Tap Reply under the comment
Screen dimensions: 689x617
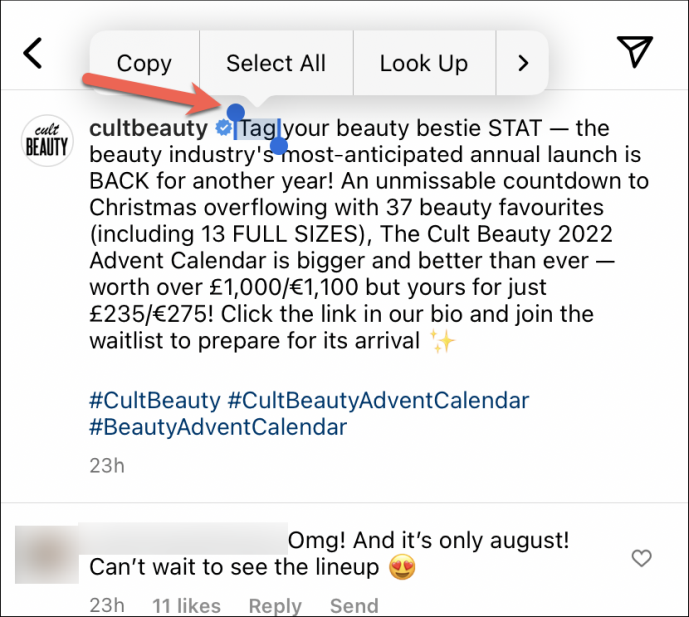pyautogui.click(x=275, y=605)
